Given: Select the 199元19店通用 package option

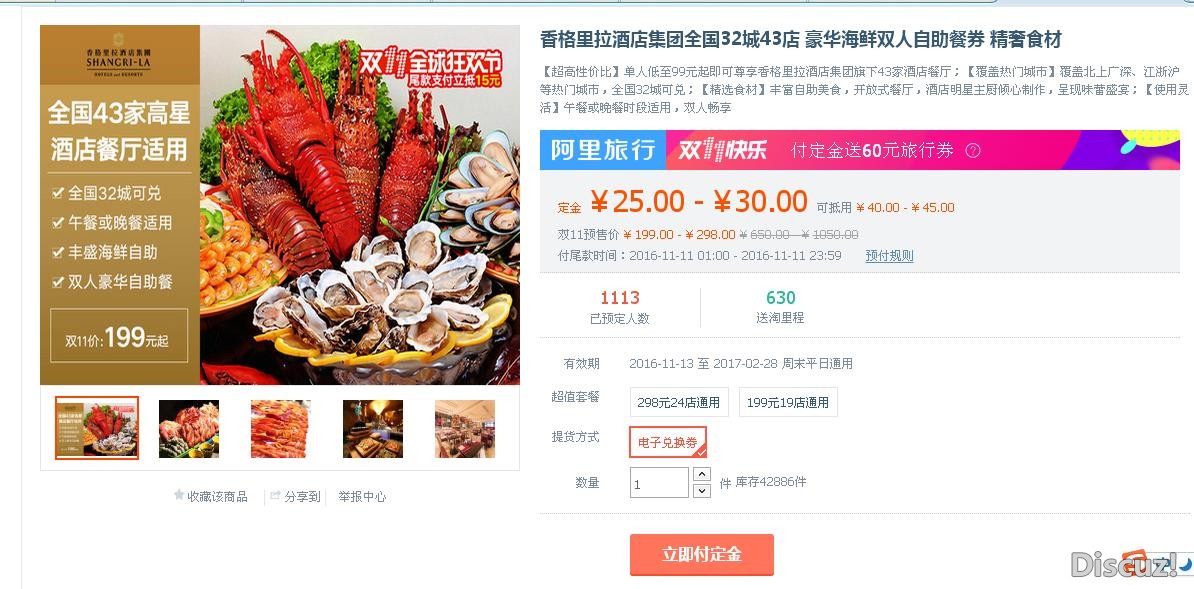Looking at the screenshot, I should [x=788, y=402].
